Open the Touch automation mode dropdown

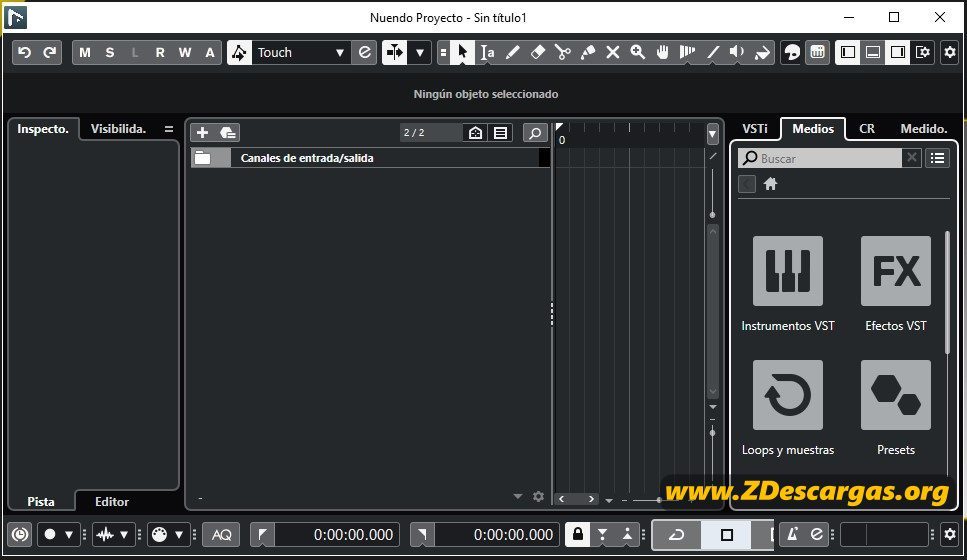pos(300,52)
